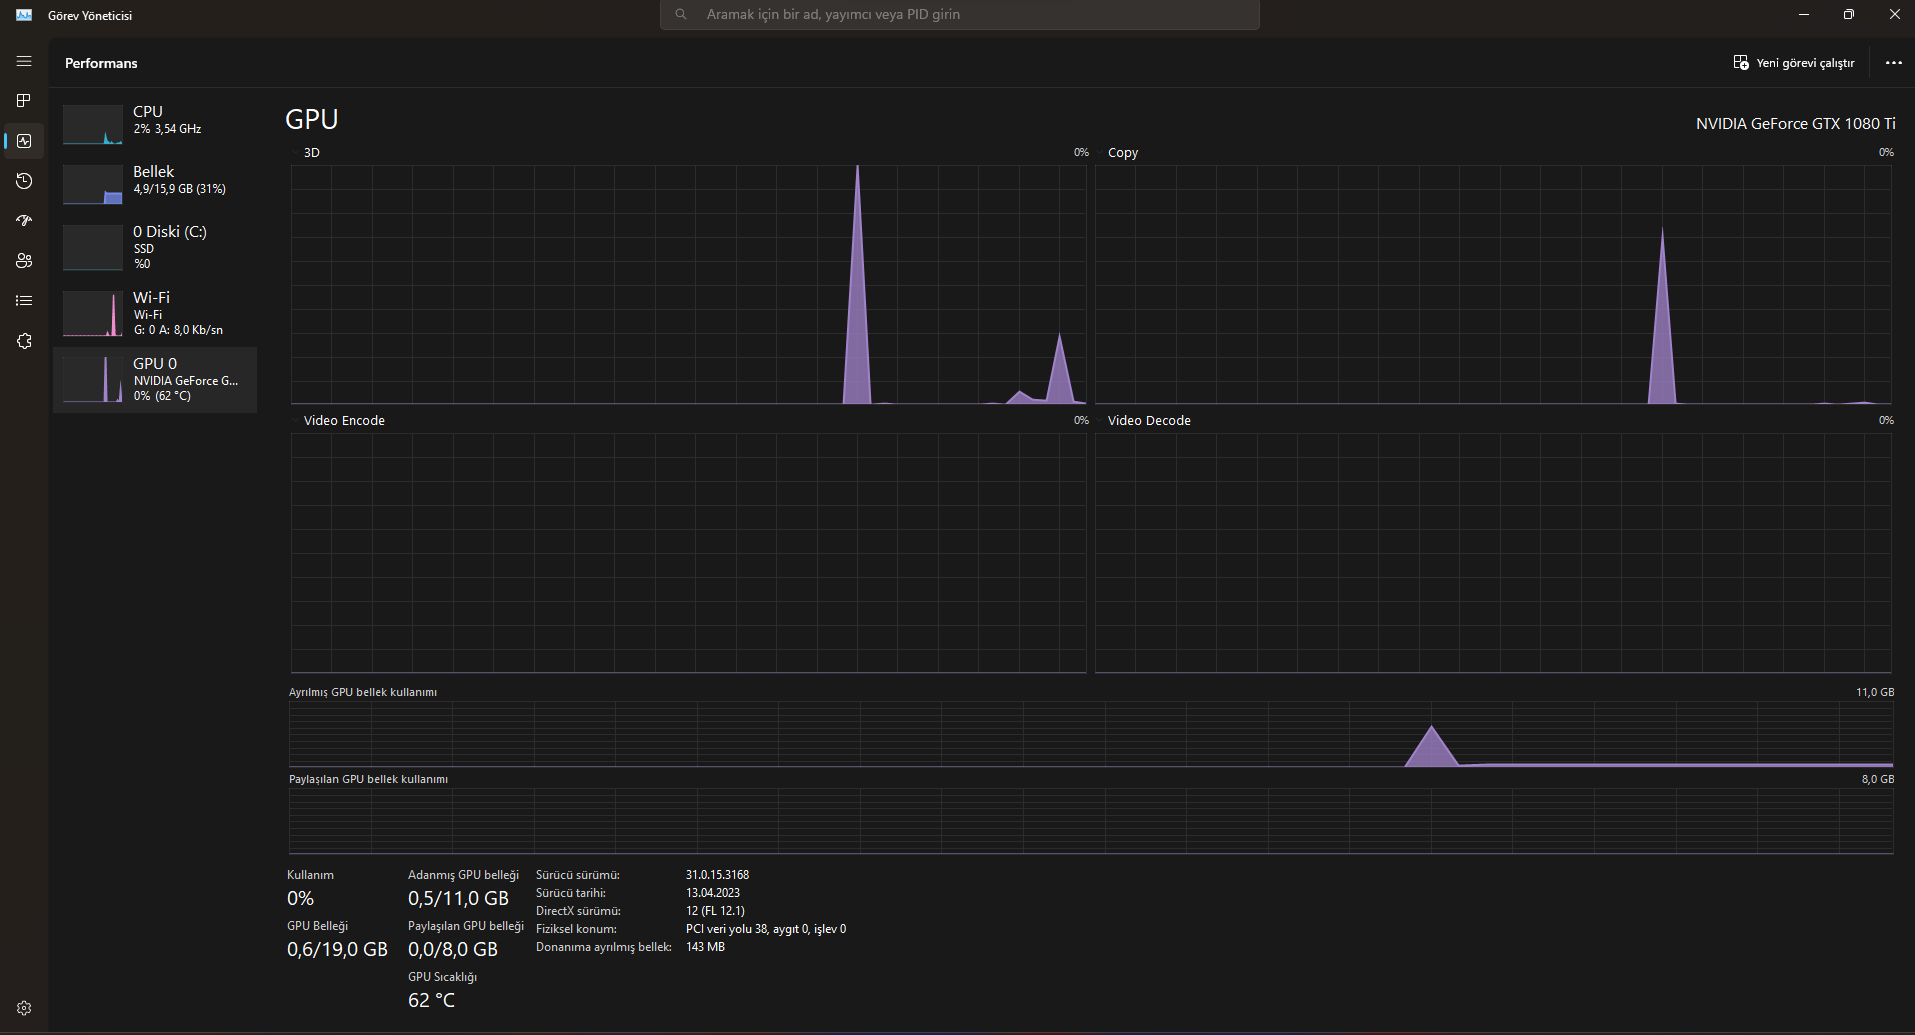1915x1035 pixels.
Task: Minimize the Task Manager window
Action: [x=1804, y=14]
